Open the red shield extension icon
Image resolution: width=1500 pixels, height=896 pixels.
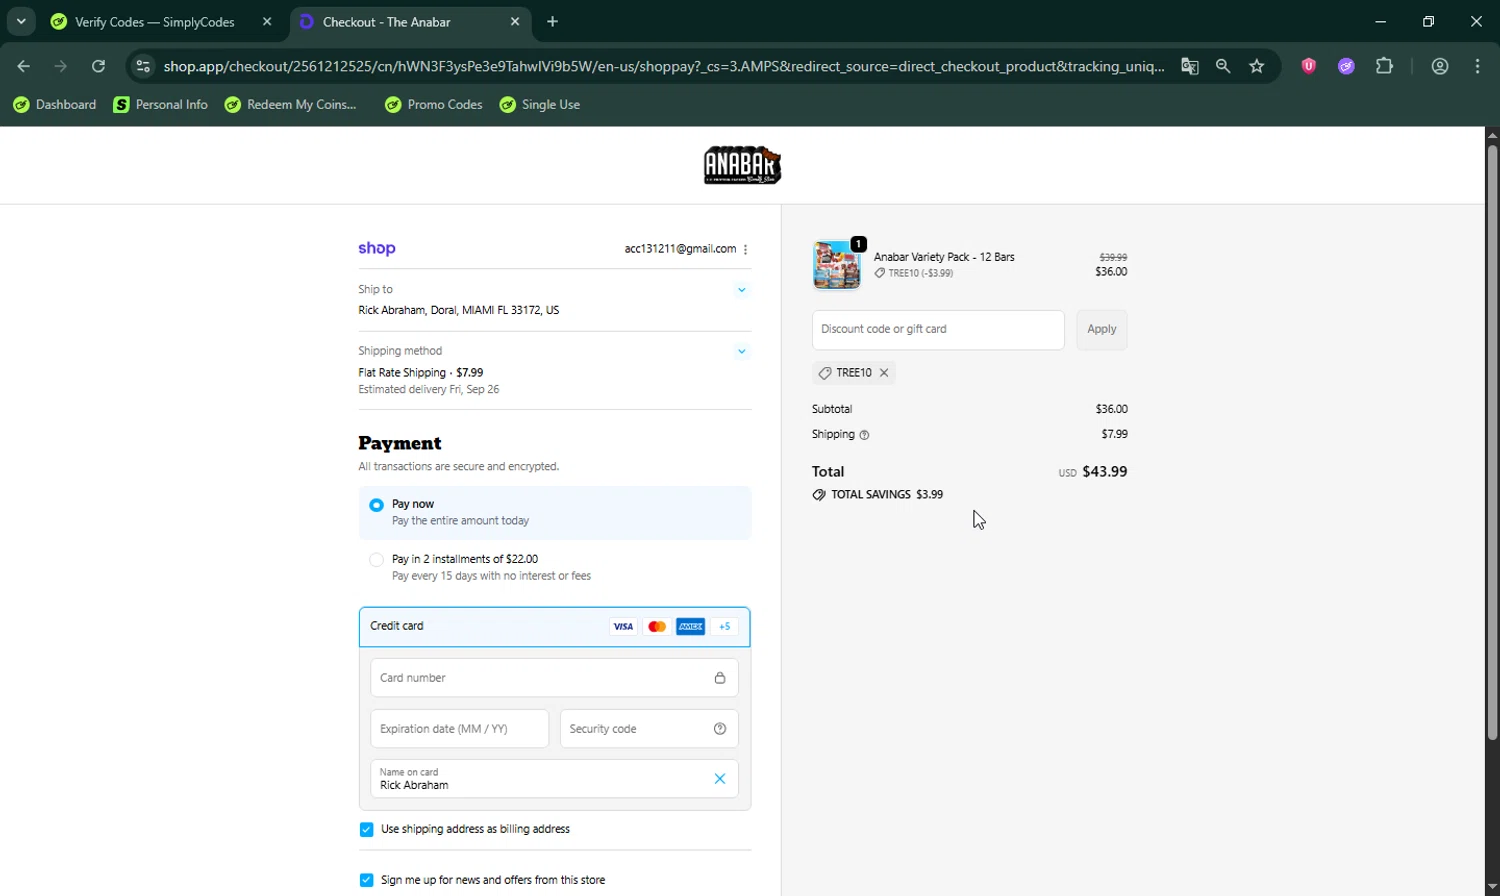pyautogui.click(x=1308, y=66)
